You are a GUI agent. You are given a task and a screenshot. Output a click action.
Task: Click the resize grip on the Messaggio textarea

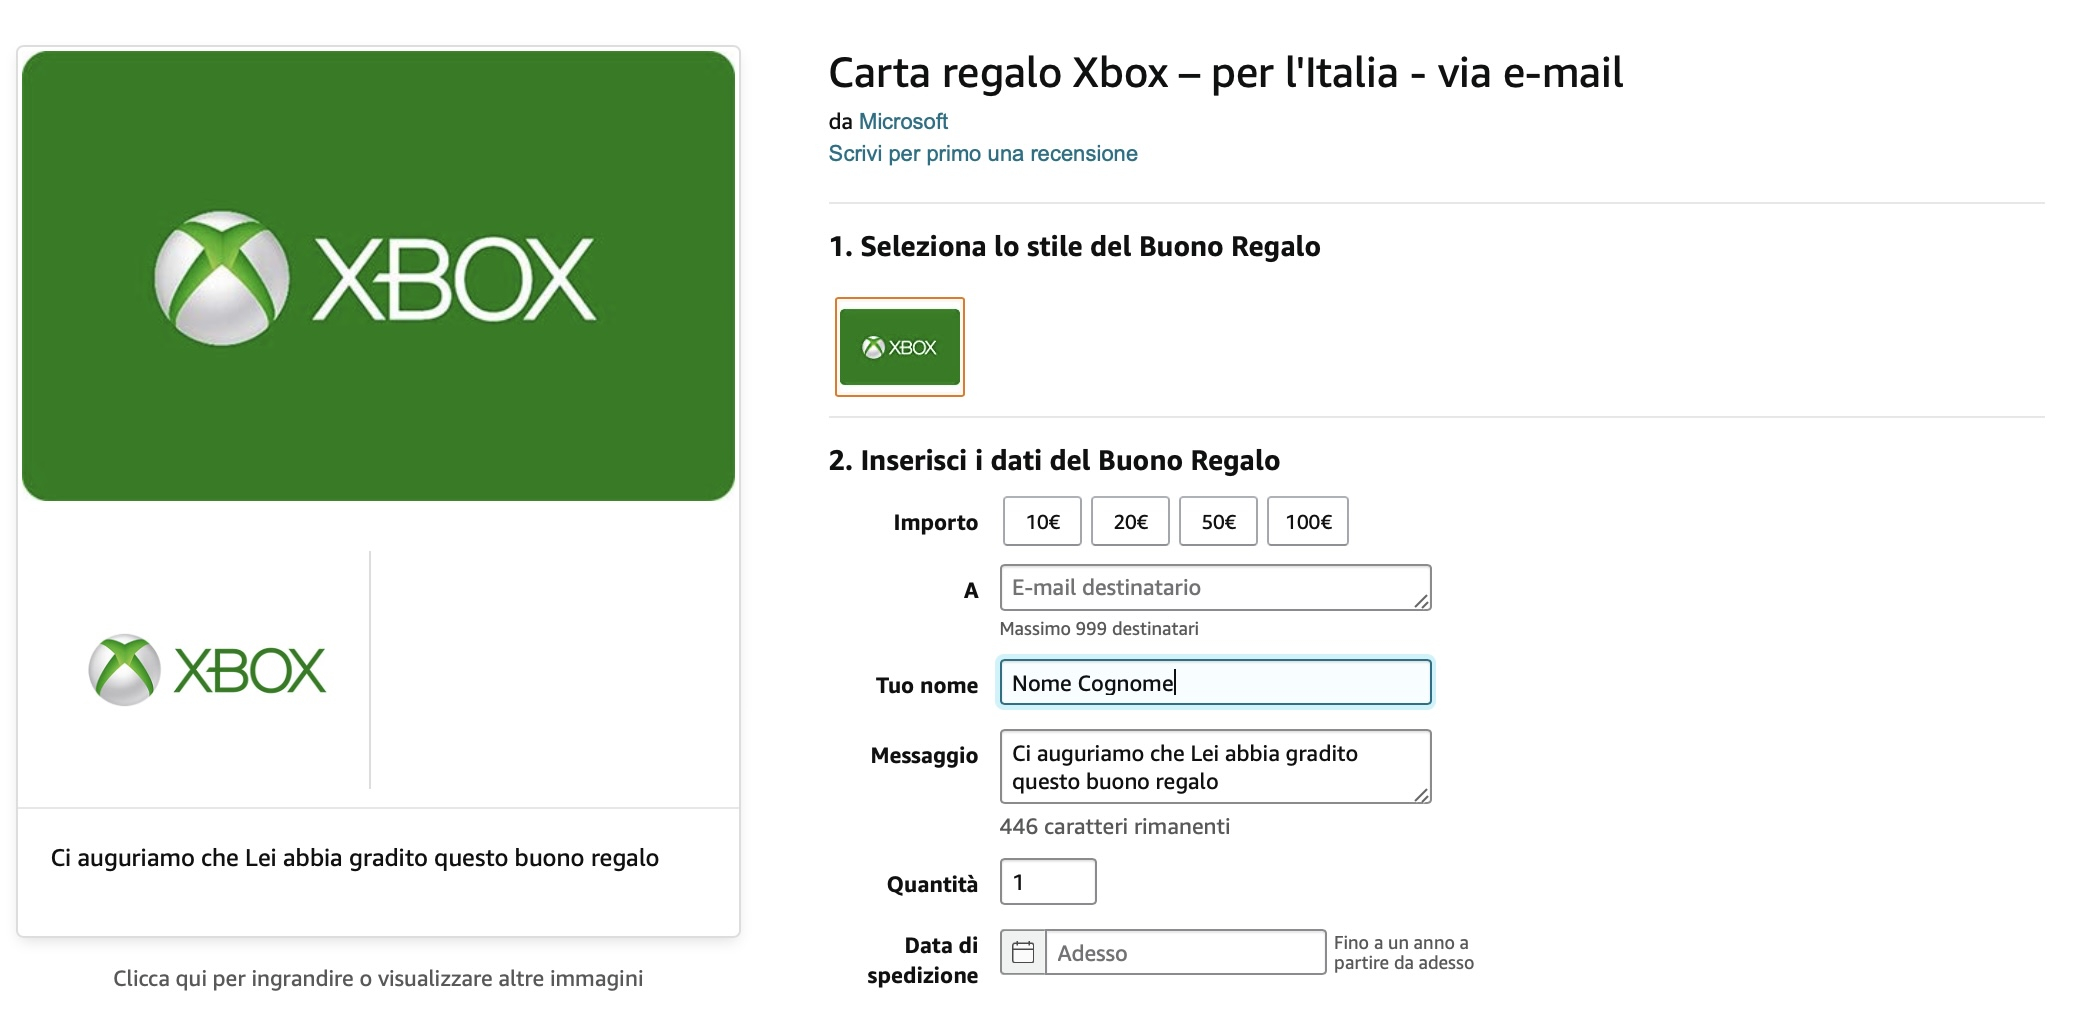pyautogui.click(x=1424, y=797)
